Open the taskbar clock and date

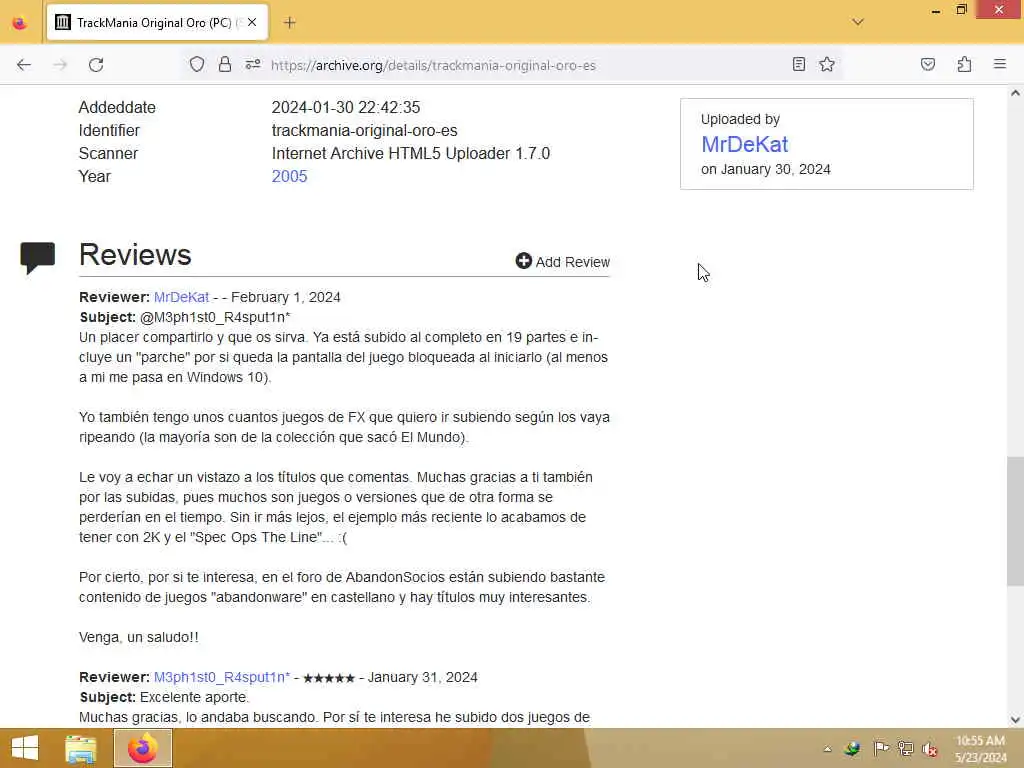980,749
